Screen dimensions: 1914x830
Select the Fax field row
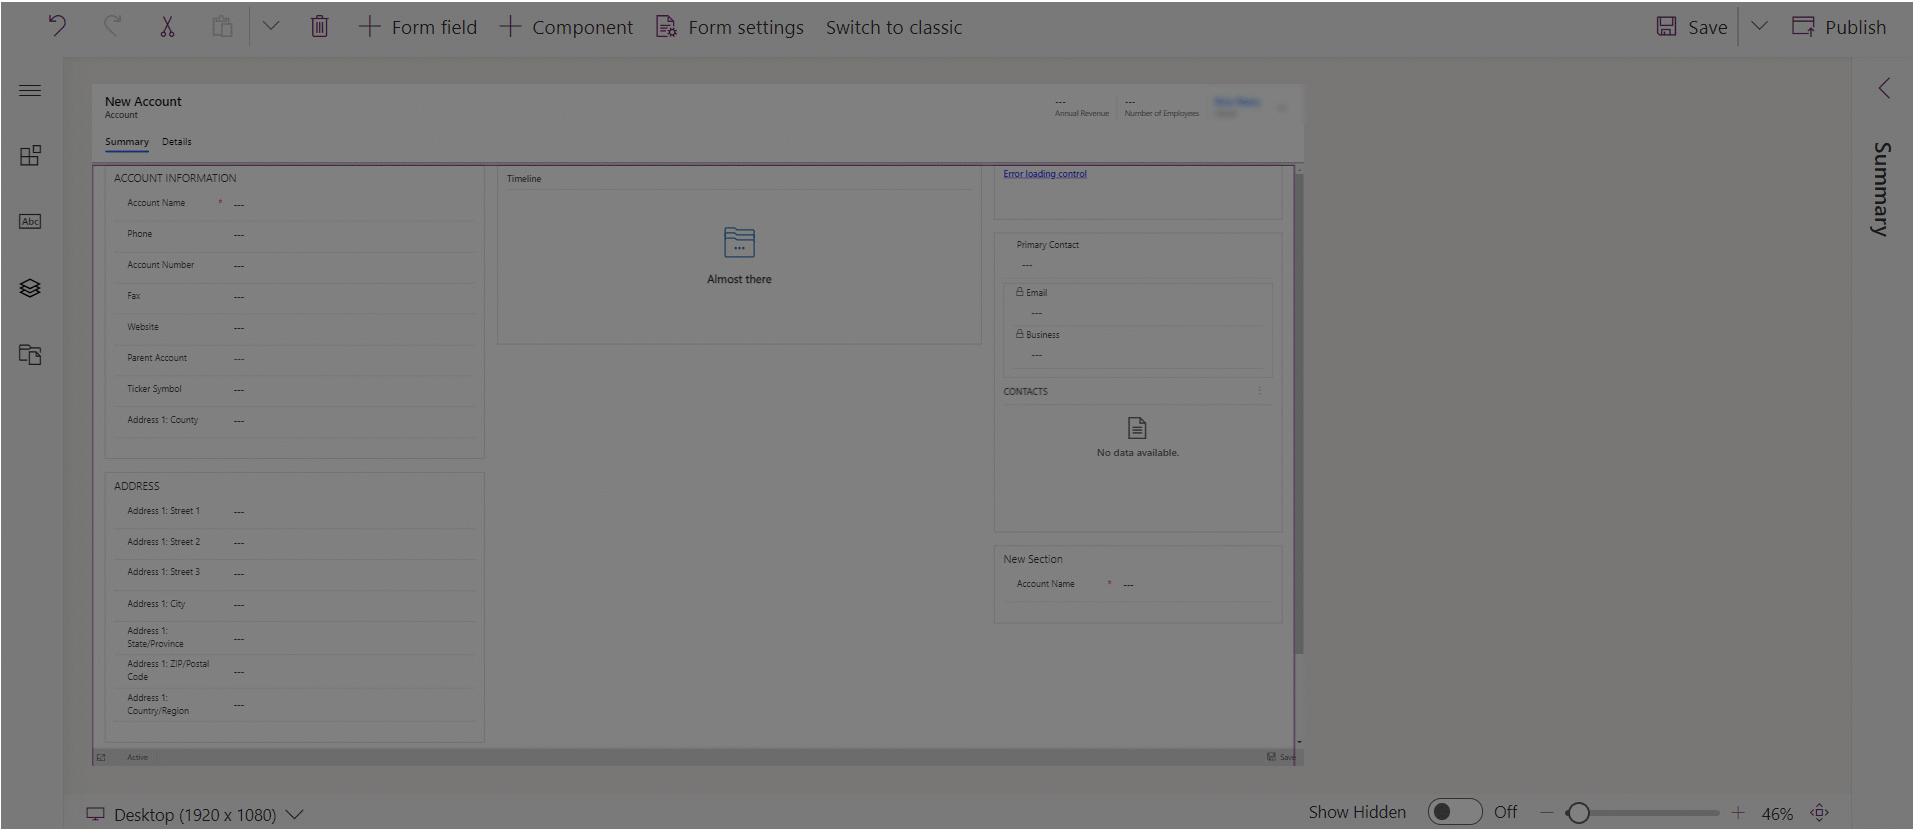(x=294, y=296)
